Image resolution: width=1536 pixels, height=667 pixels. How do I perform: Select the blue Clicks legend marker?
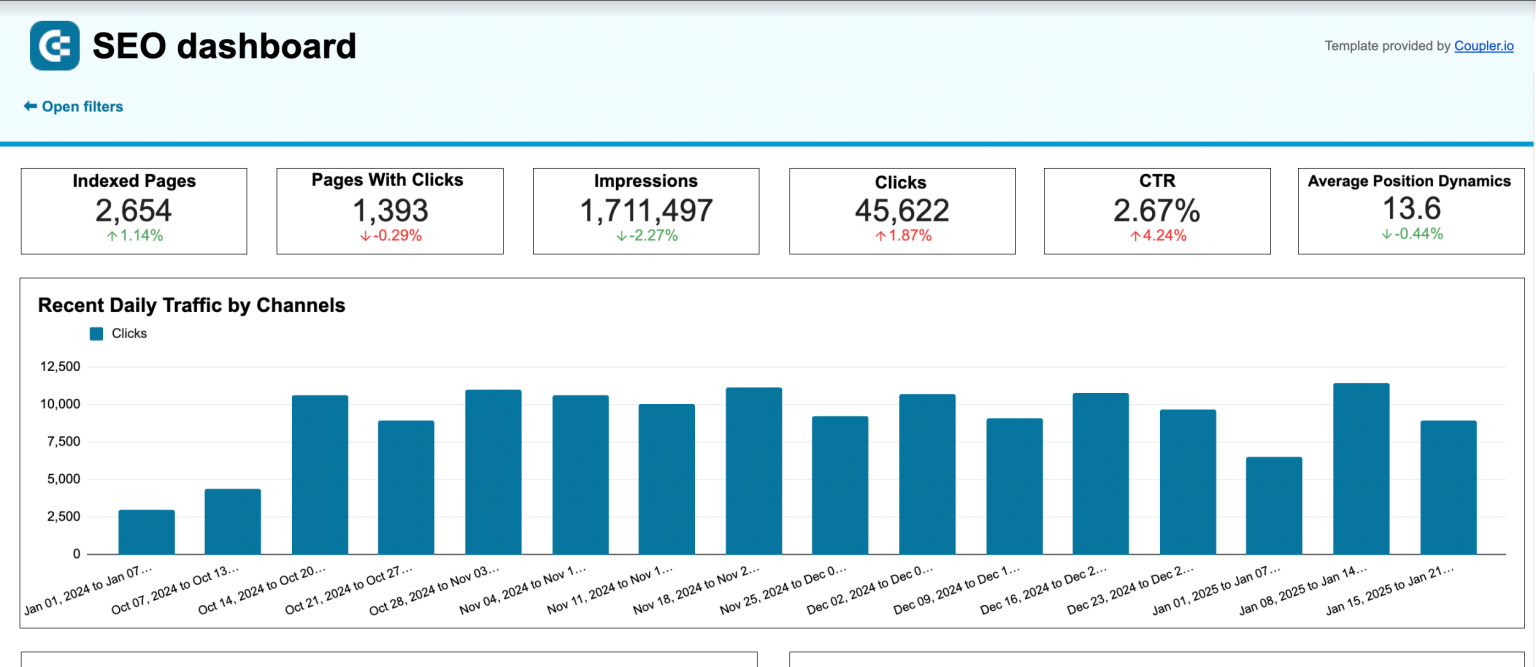point(96,333)
